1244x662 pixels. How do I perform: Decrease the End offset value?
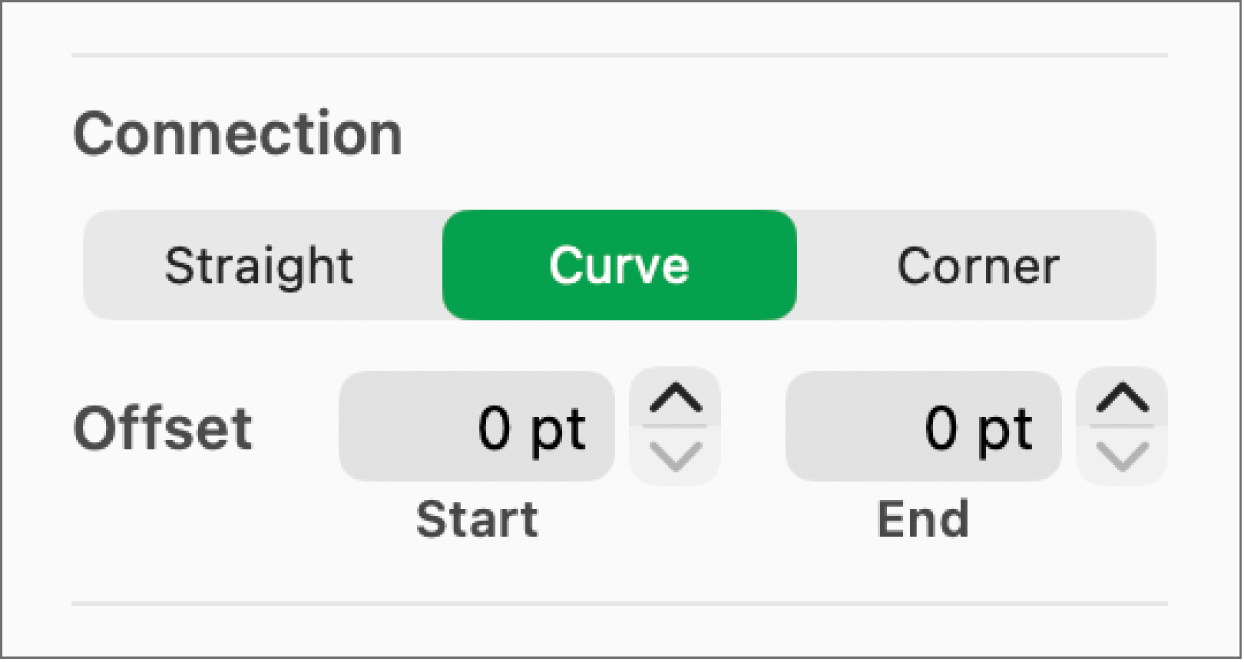pos(1122,456)
